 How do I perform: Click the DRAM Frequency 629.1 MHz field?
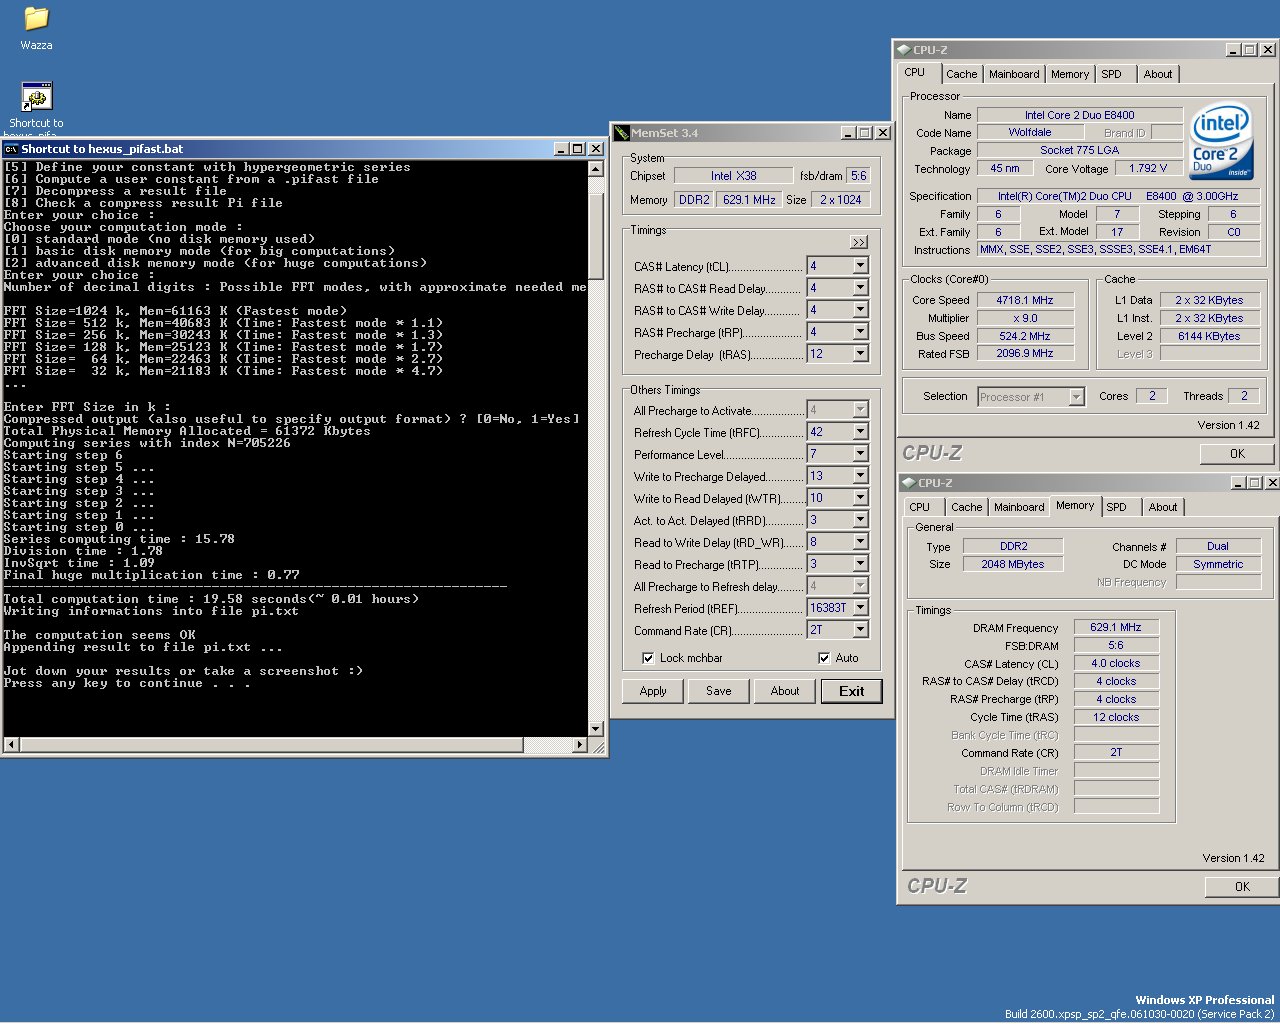coord(1116,627)
